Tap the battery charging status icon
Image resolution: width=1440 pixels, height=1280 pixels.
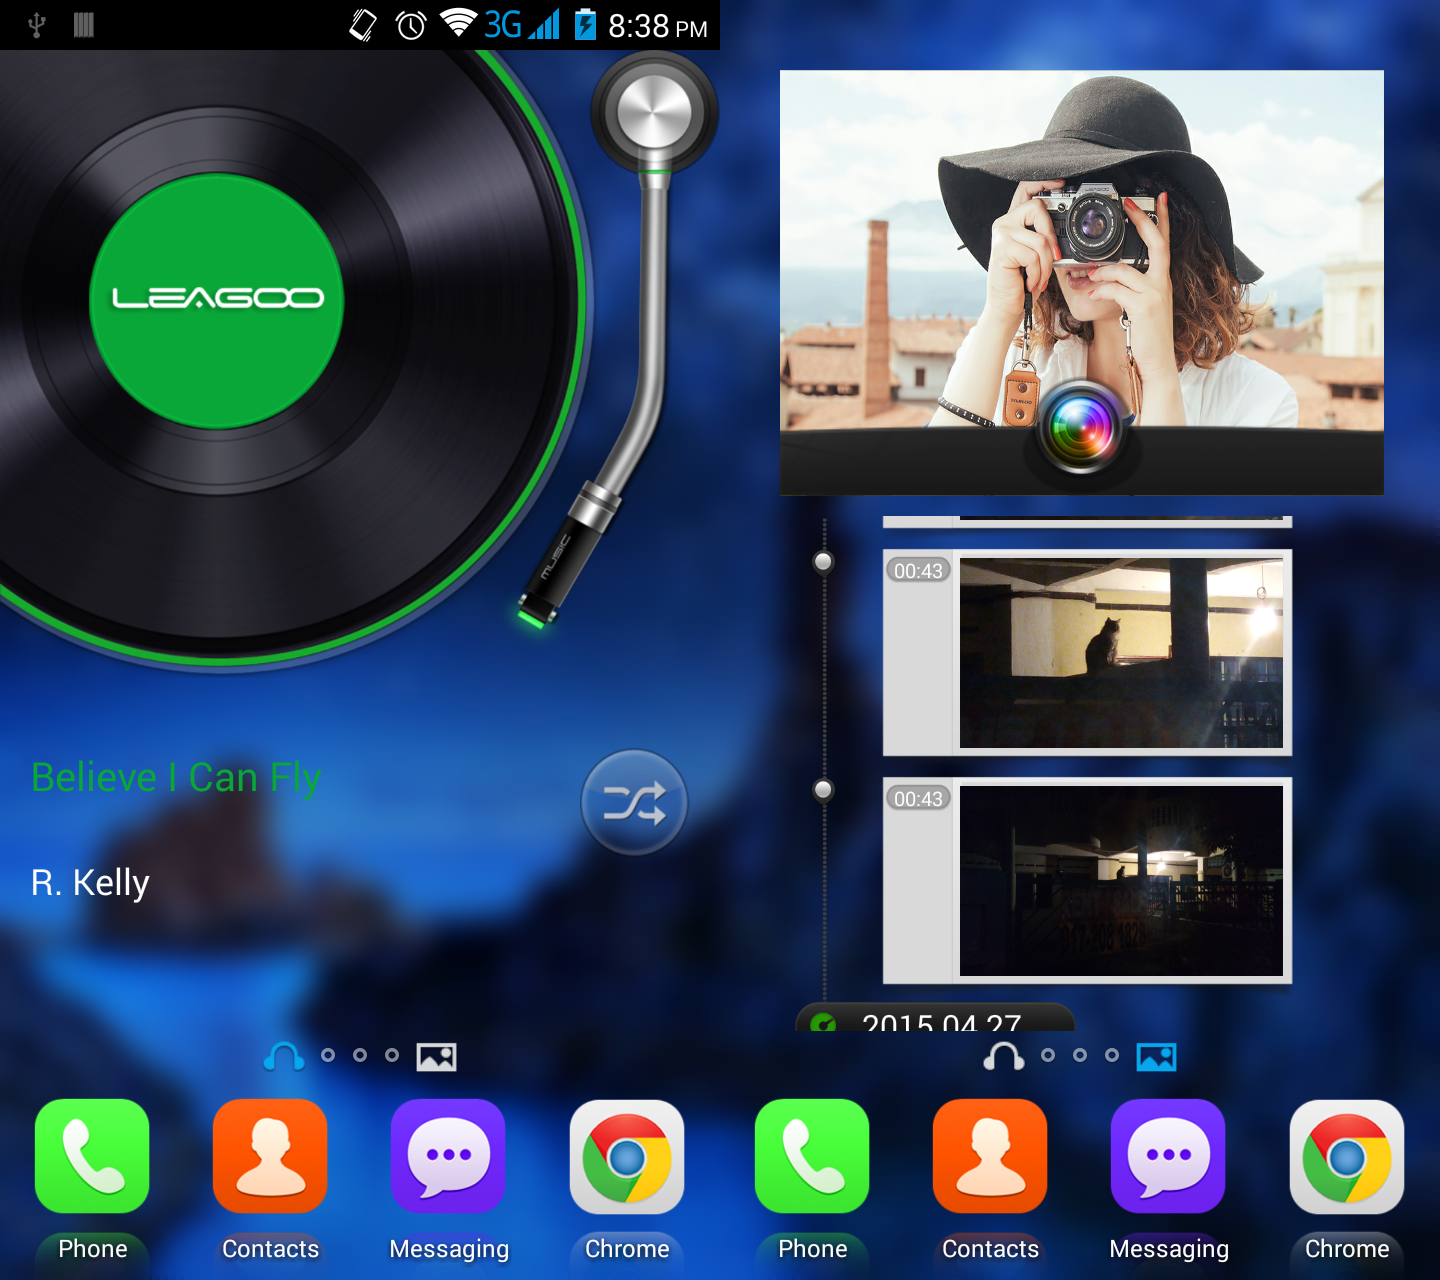pyautogui.click(x=585, y=24)
